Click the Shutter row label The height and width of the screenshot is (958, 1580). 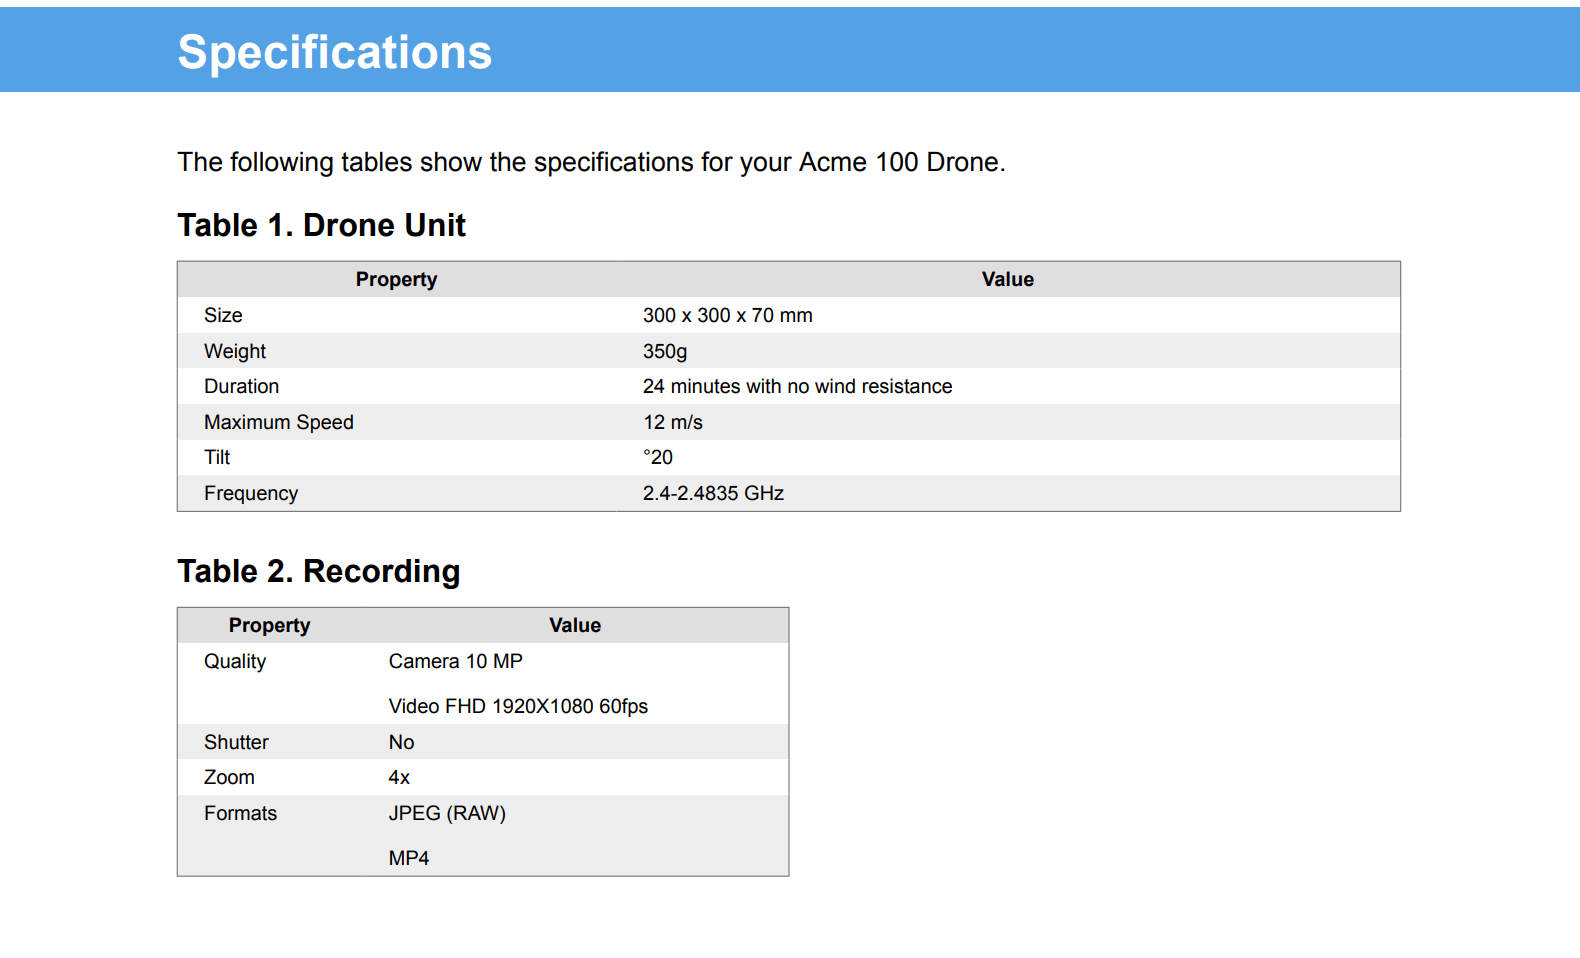[236, 742]
